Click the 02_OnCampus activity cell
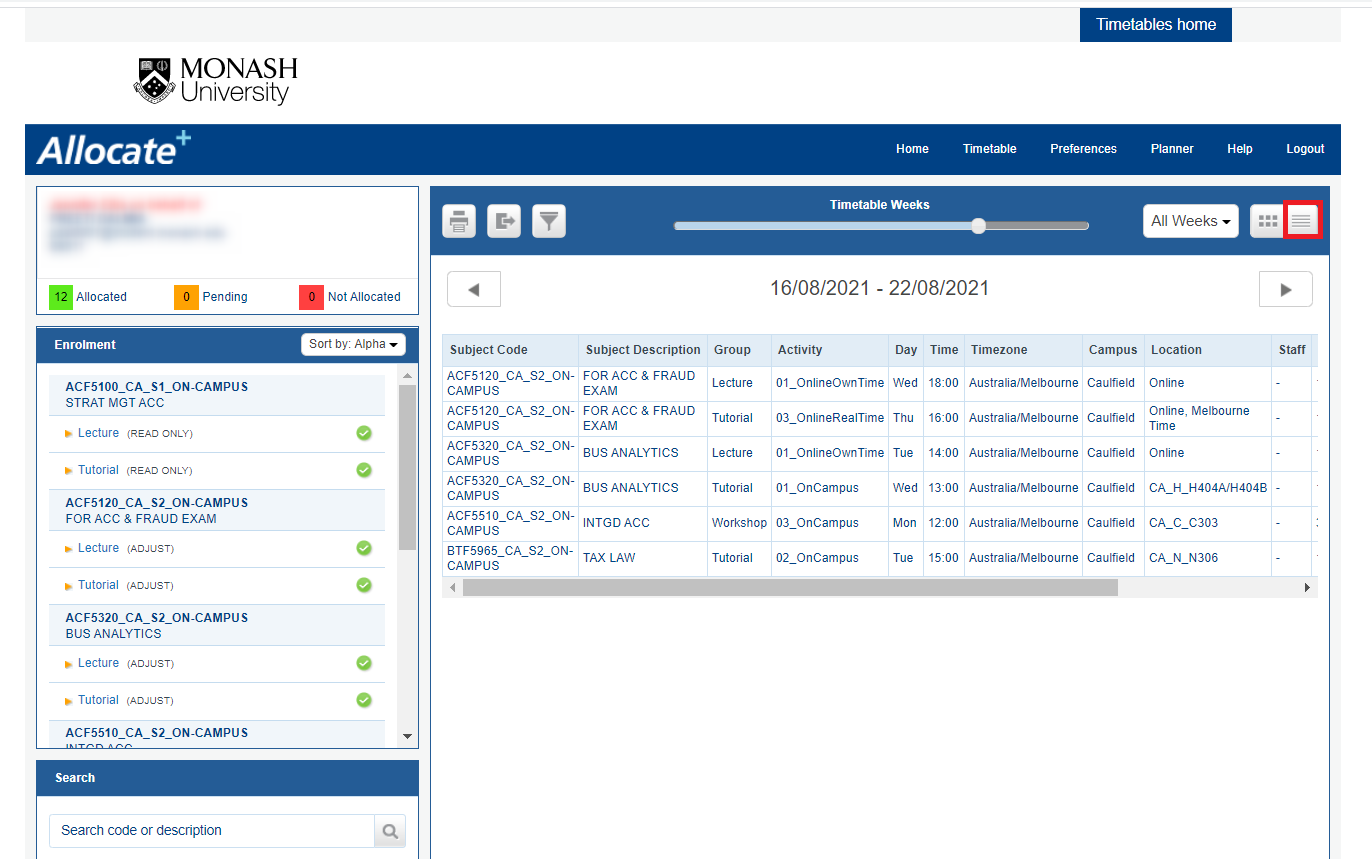Image resolution: width=1372 pixels, height=859 pixels. [830, 558]
